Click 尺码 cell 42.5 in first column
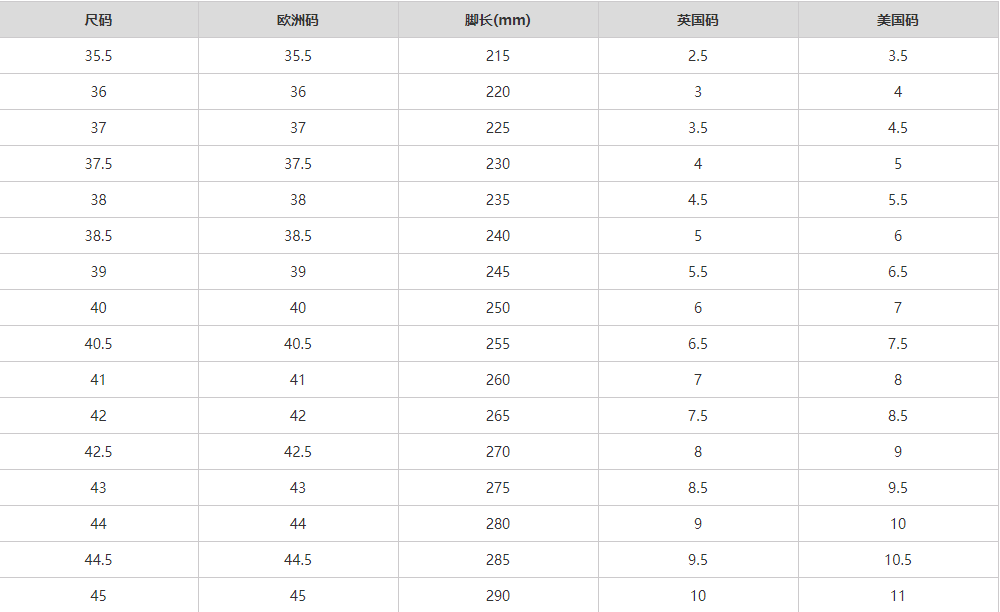The height and width of the screenshot is (612, 1000). (x=98, y=452)
